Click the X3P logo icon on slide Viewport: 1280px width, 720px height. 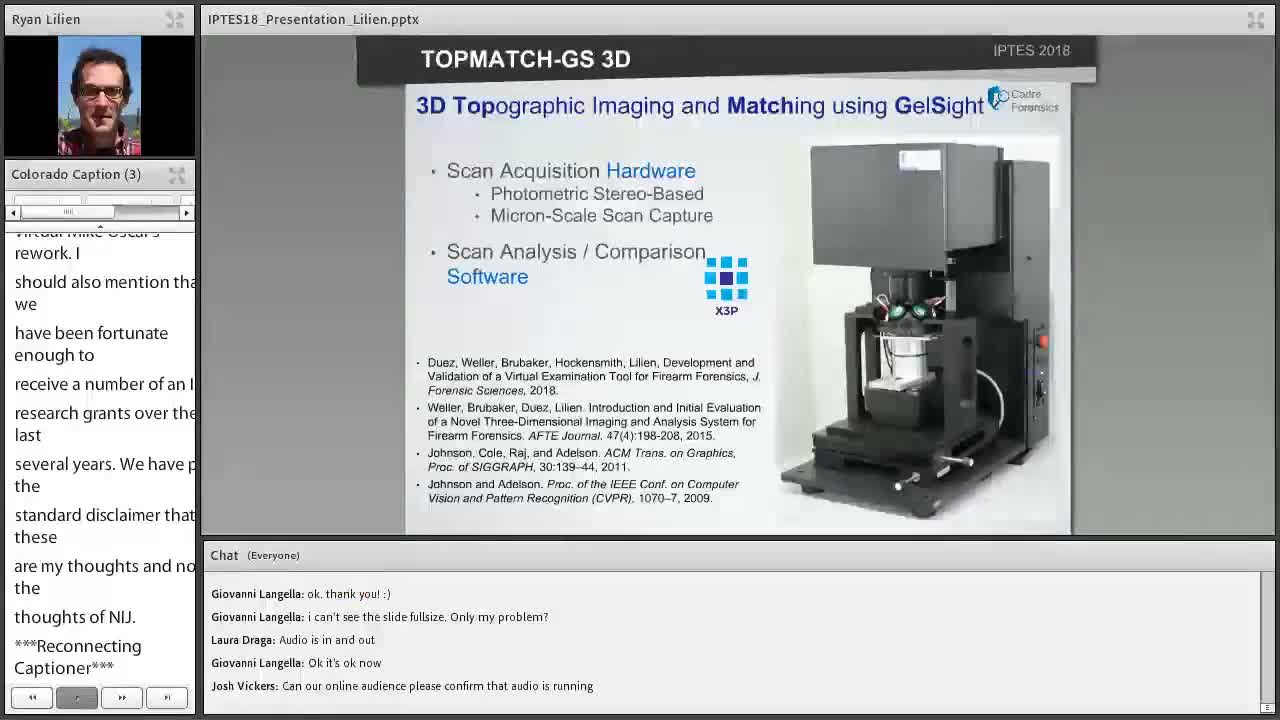tap(726, 285)
